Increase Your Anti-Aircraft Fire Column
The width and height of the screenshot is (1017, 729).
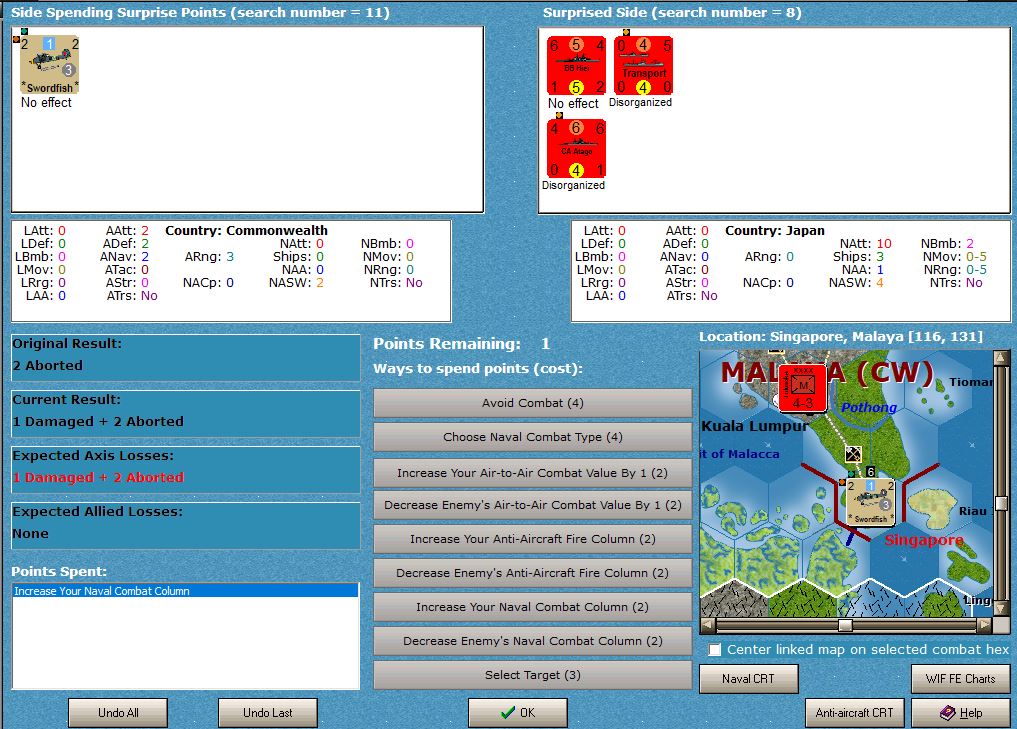tap(532, 539)
